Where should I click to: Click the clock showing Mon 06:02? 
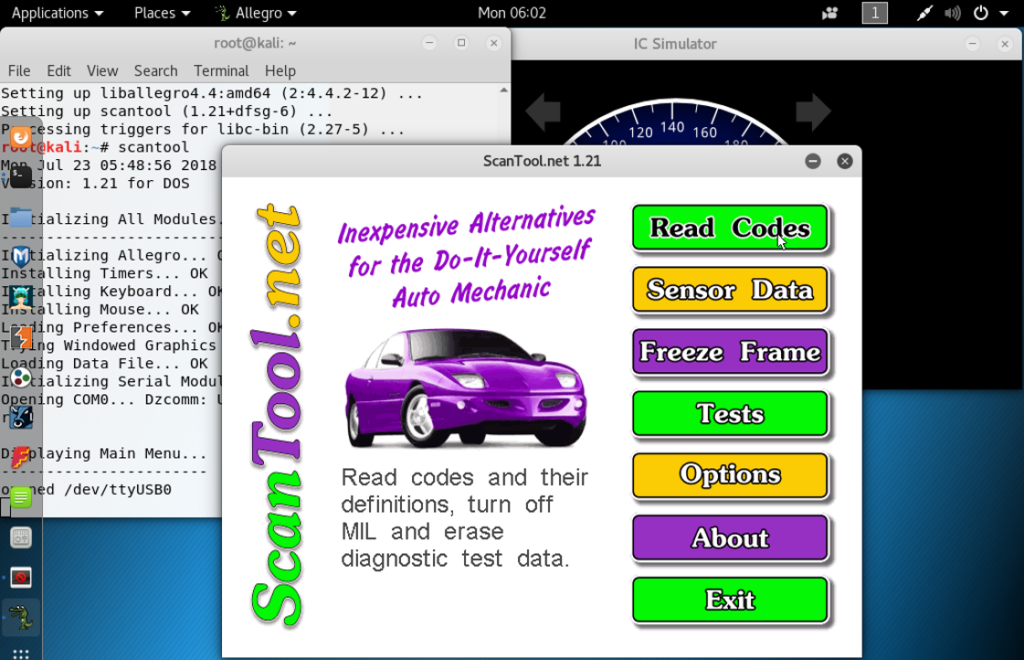pyautogui.click(x=512, y=13)
